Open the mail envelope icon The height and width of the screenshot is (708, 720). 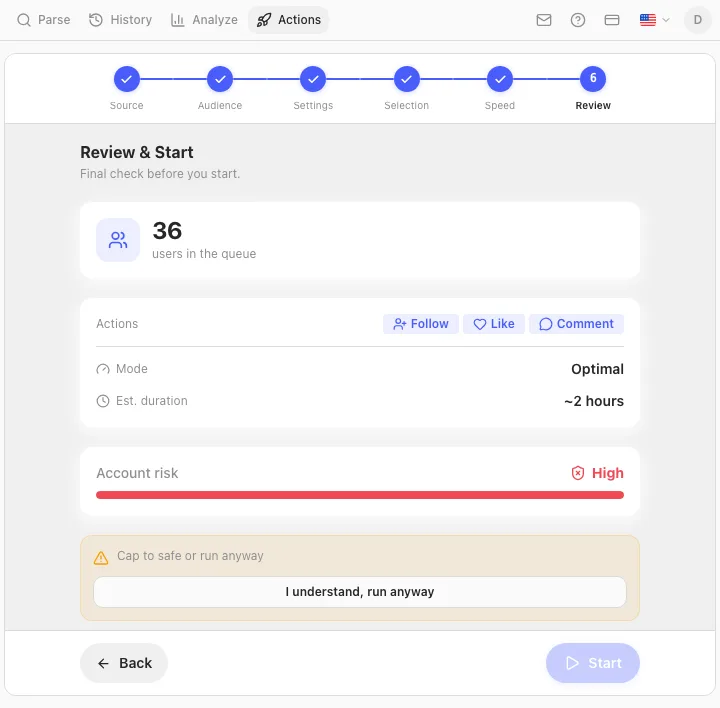(544, 20)
